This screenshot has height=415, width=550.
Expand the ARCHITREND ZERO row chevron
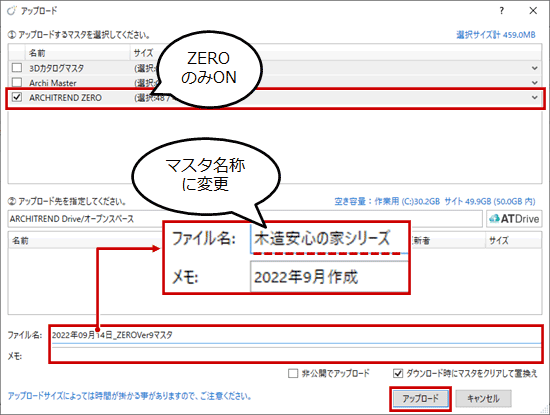point(534,98)
